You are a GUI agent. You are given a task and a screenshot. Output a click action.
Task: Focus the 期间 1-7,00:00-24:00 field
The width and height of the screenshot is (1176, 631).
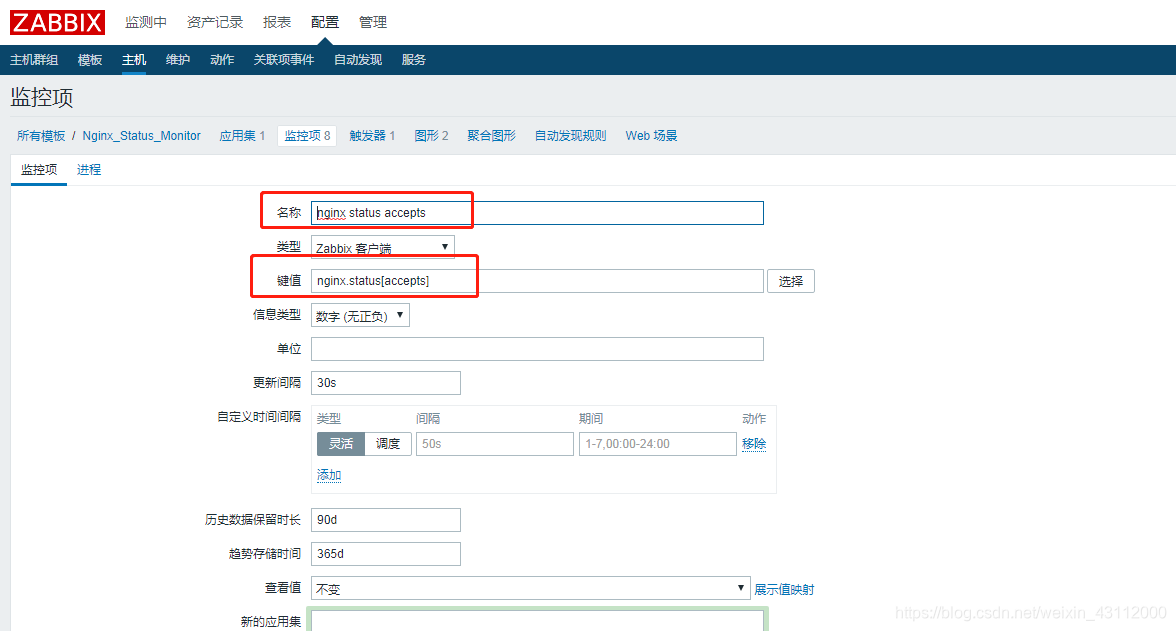658,443
